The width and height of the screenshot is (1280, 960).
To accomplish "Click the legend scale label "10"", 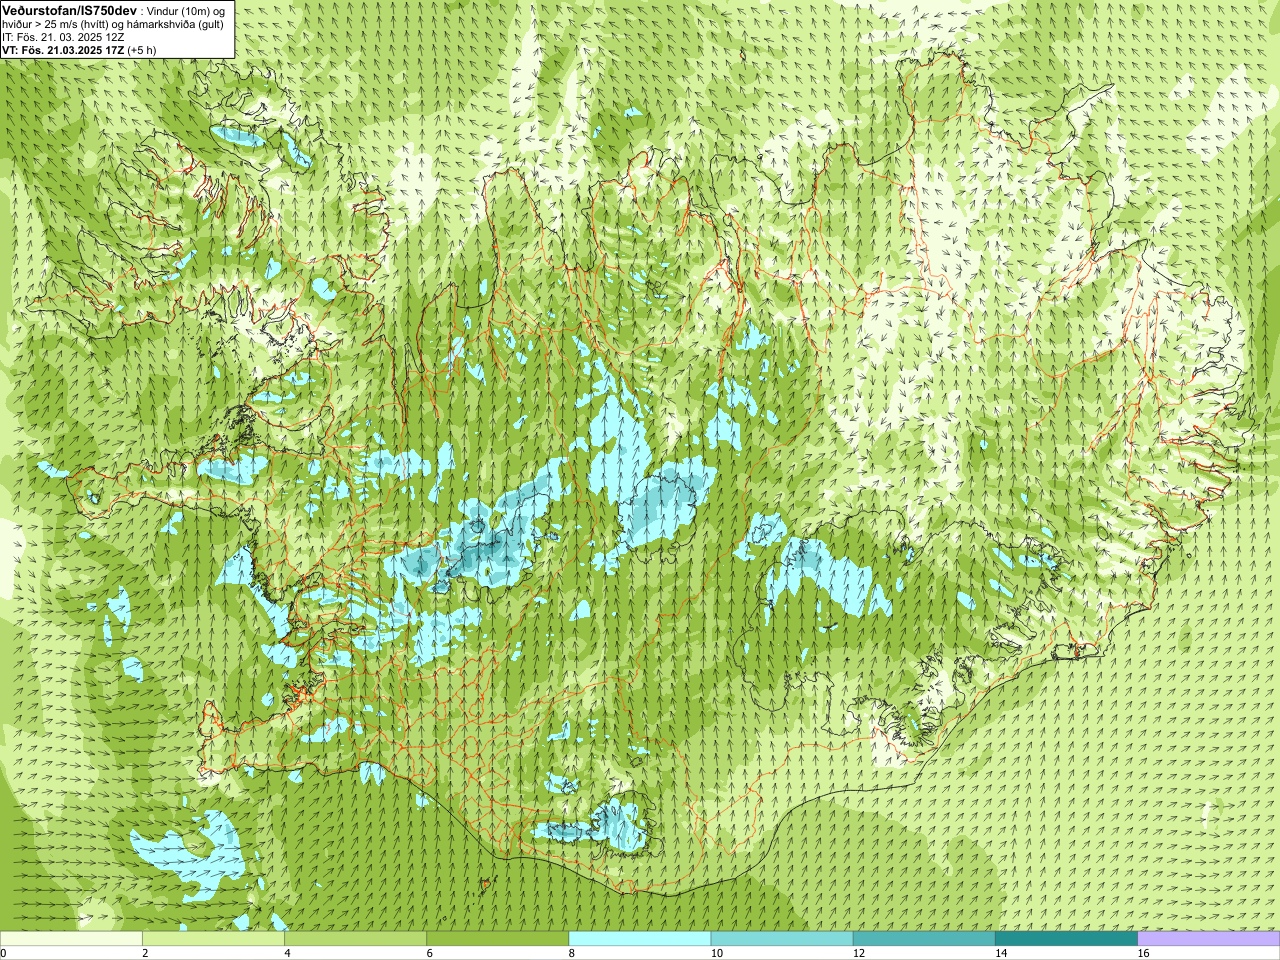I will tap(716, 953).
